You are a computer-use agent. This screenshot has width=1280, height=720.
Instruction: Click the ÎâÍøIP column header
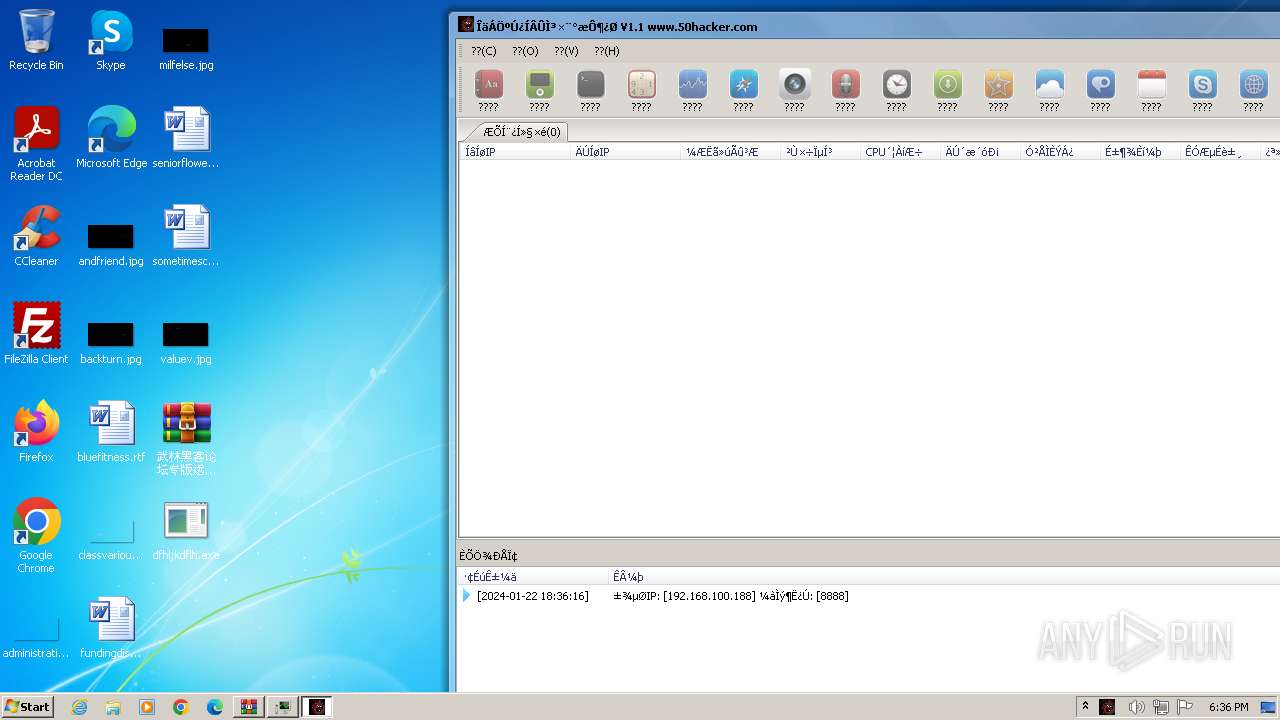pyautogui.click(x=514, y=152)
